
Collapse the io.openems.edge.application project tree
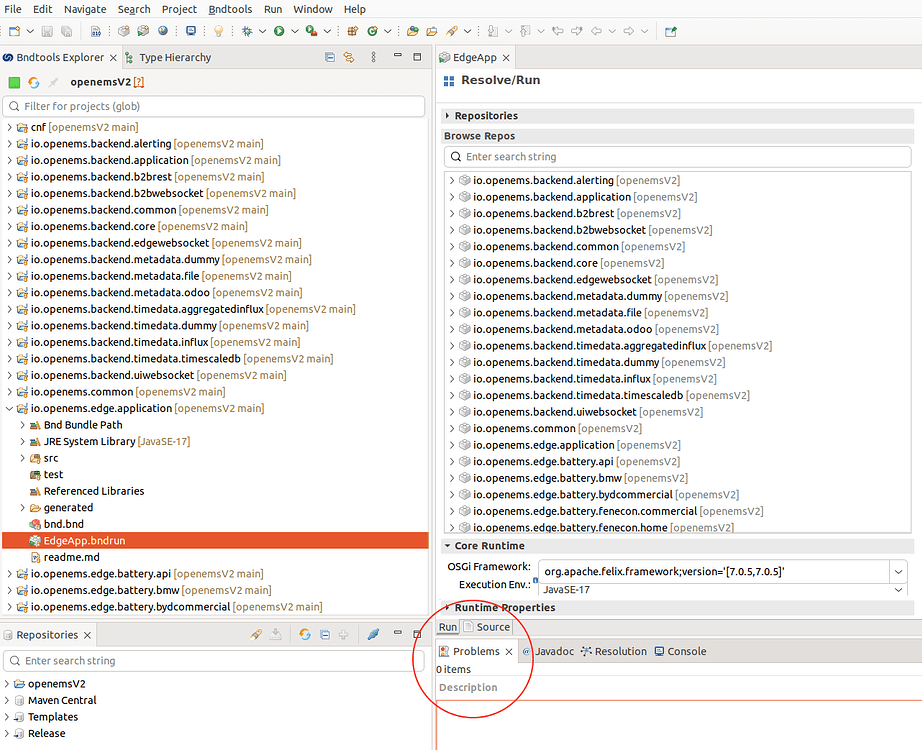pyautogui.click(x=8, y=408)
